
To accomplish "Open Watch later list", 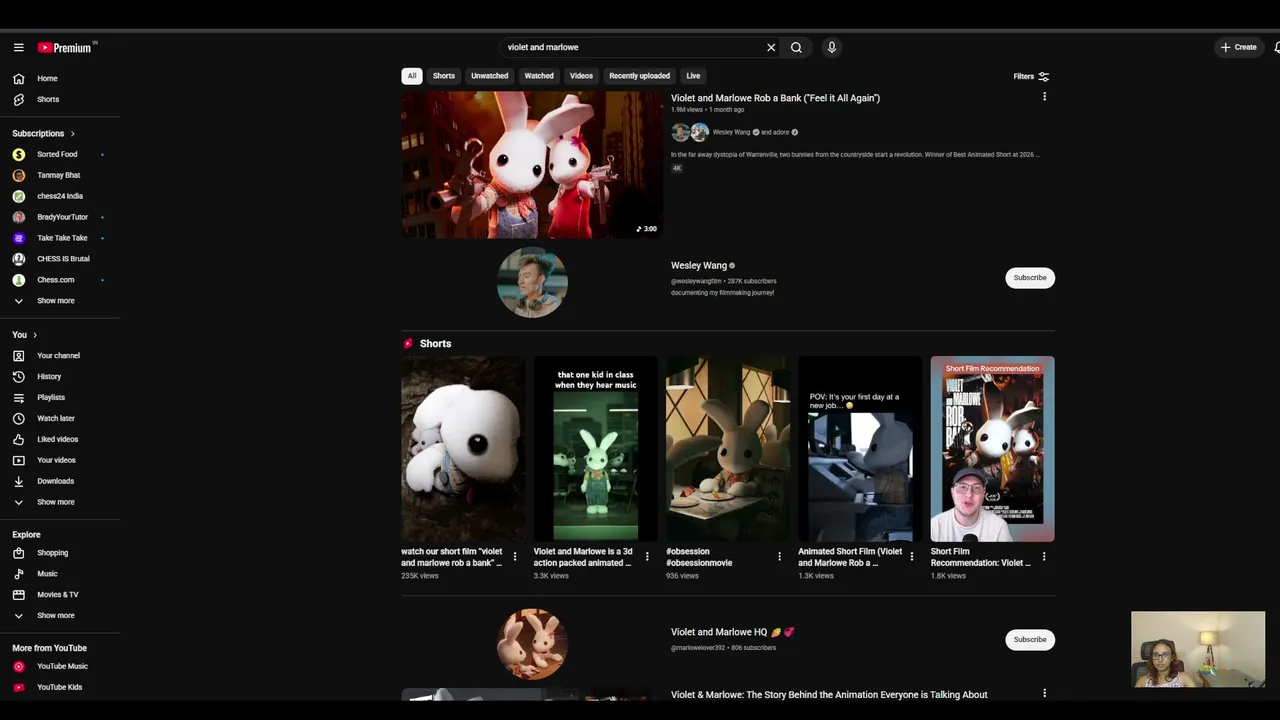I will (60, 419).
